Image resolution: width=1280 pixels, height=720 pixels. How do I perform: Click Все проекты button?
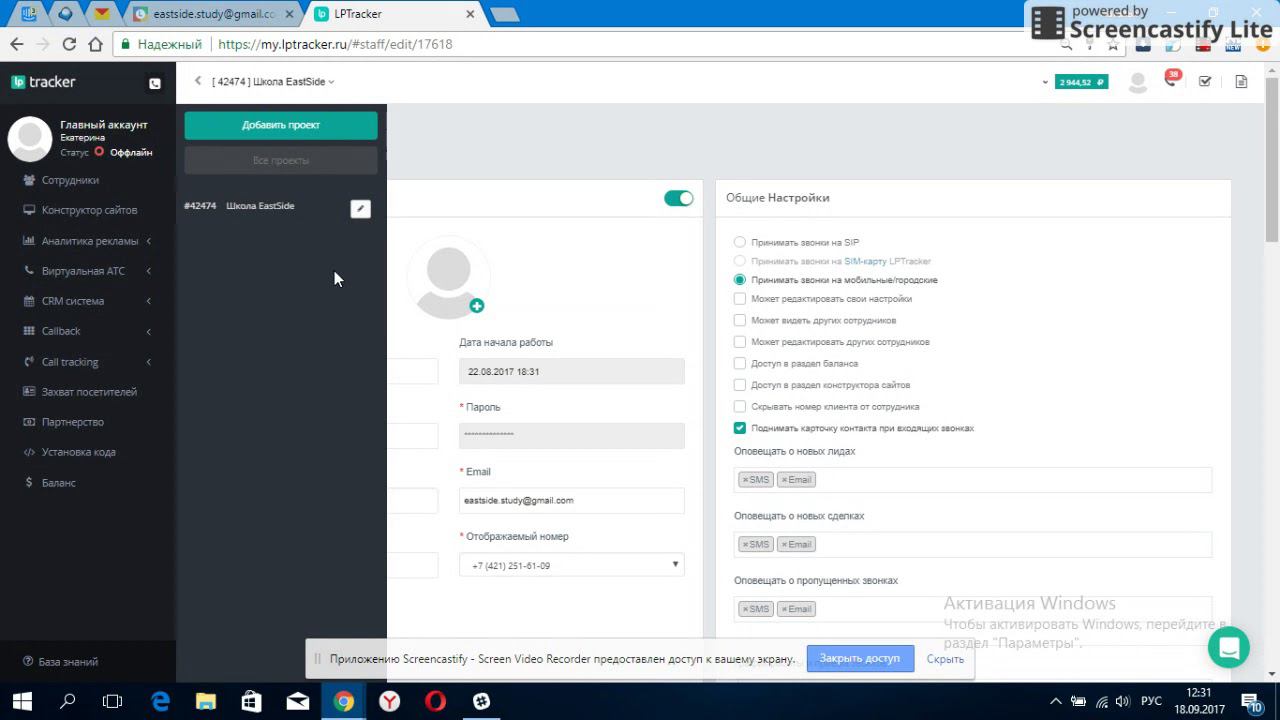281,160
